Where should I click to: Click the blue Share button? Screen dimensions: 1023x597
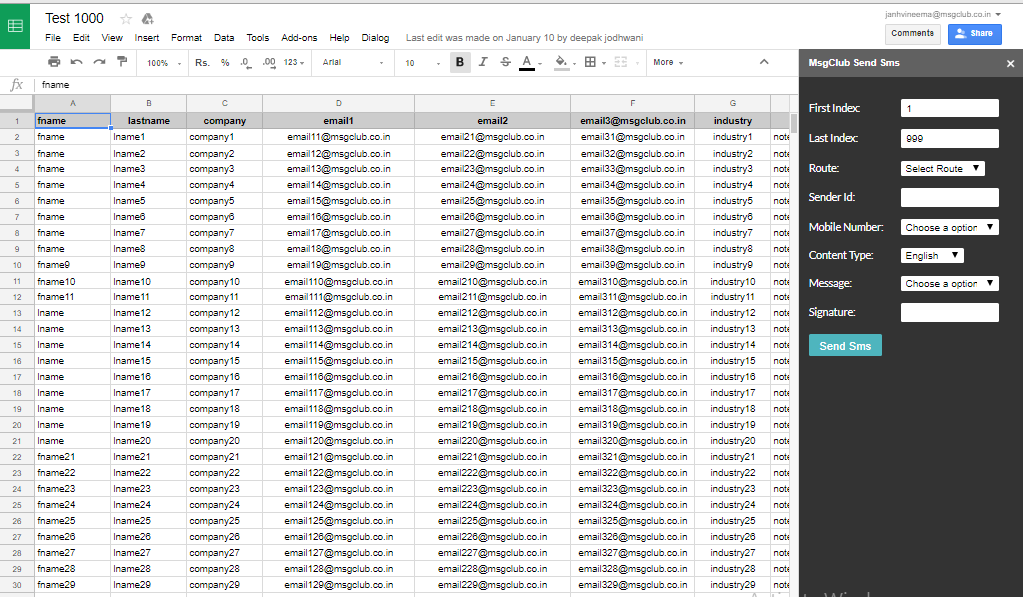click(x=975, y=33)
